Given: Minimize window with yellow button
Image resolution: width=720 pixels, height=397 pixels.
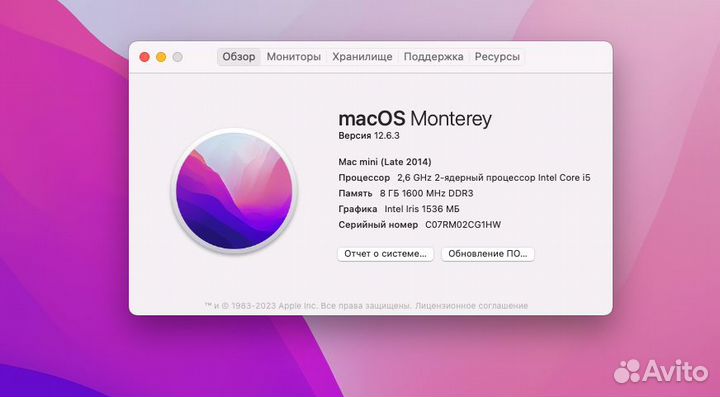Looking at the screenshot, I should pos(161,57).
